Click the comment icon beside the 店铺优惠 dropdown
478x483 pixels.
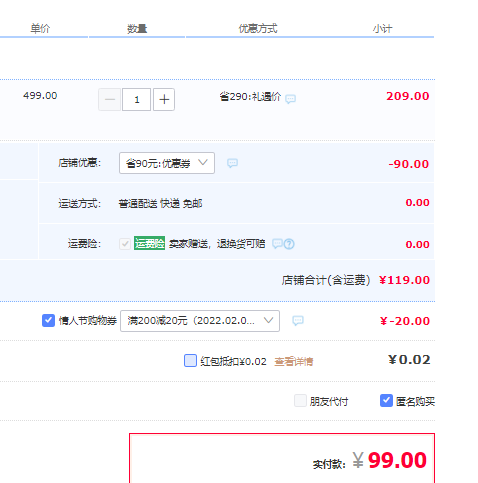232,163
